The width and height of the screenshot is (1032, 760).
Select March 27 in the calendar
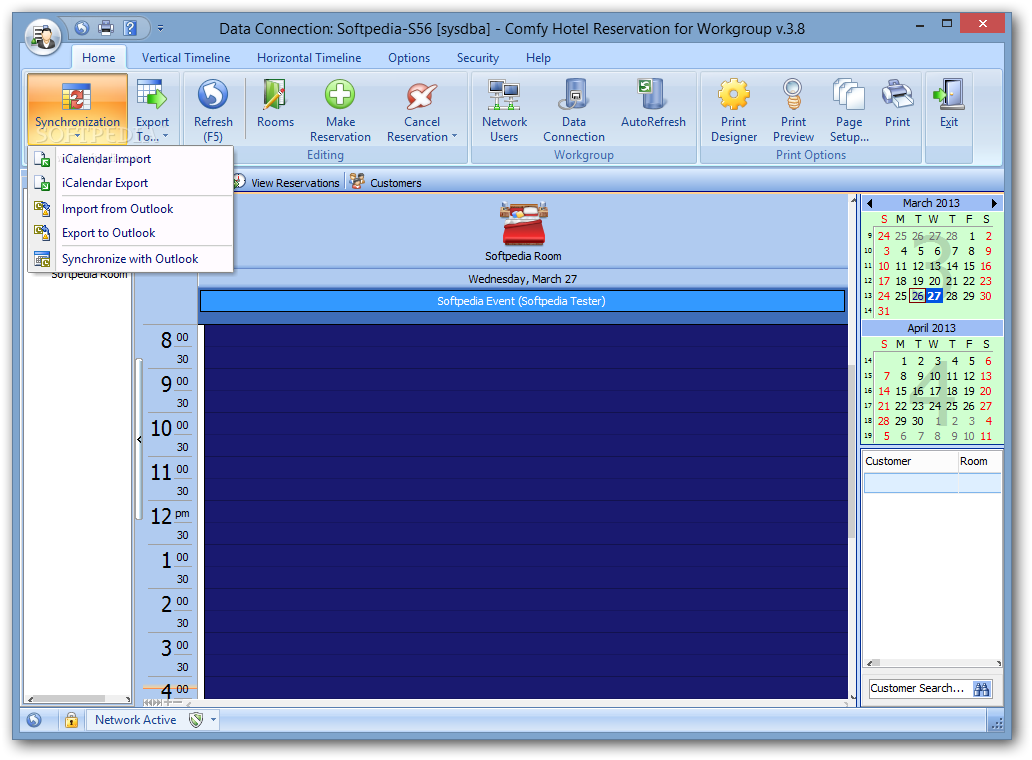pyautogui.click(x=934, y=296)
